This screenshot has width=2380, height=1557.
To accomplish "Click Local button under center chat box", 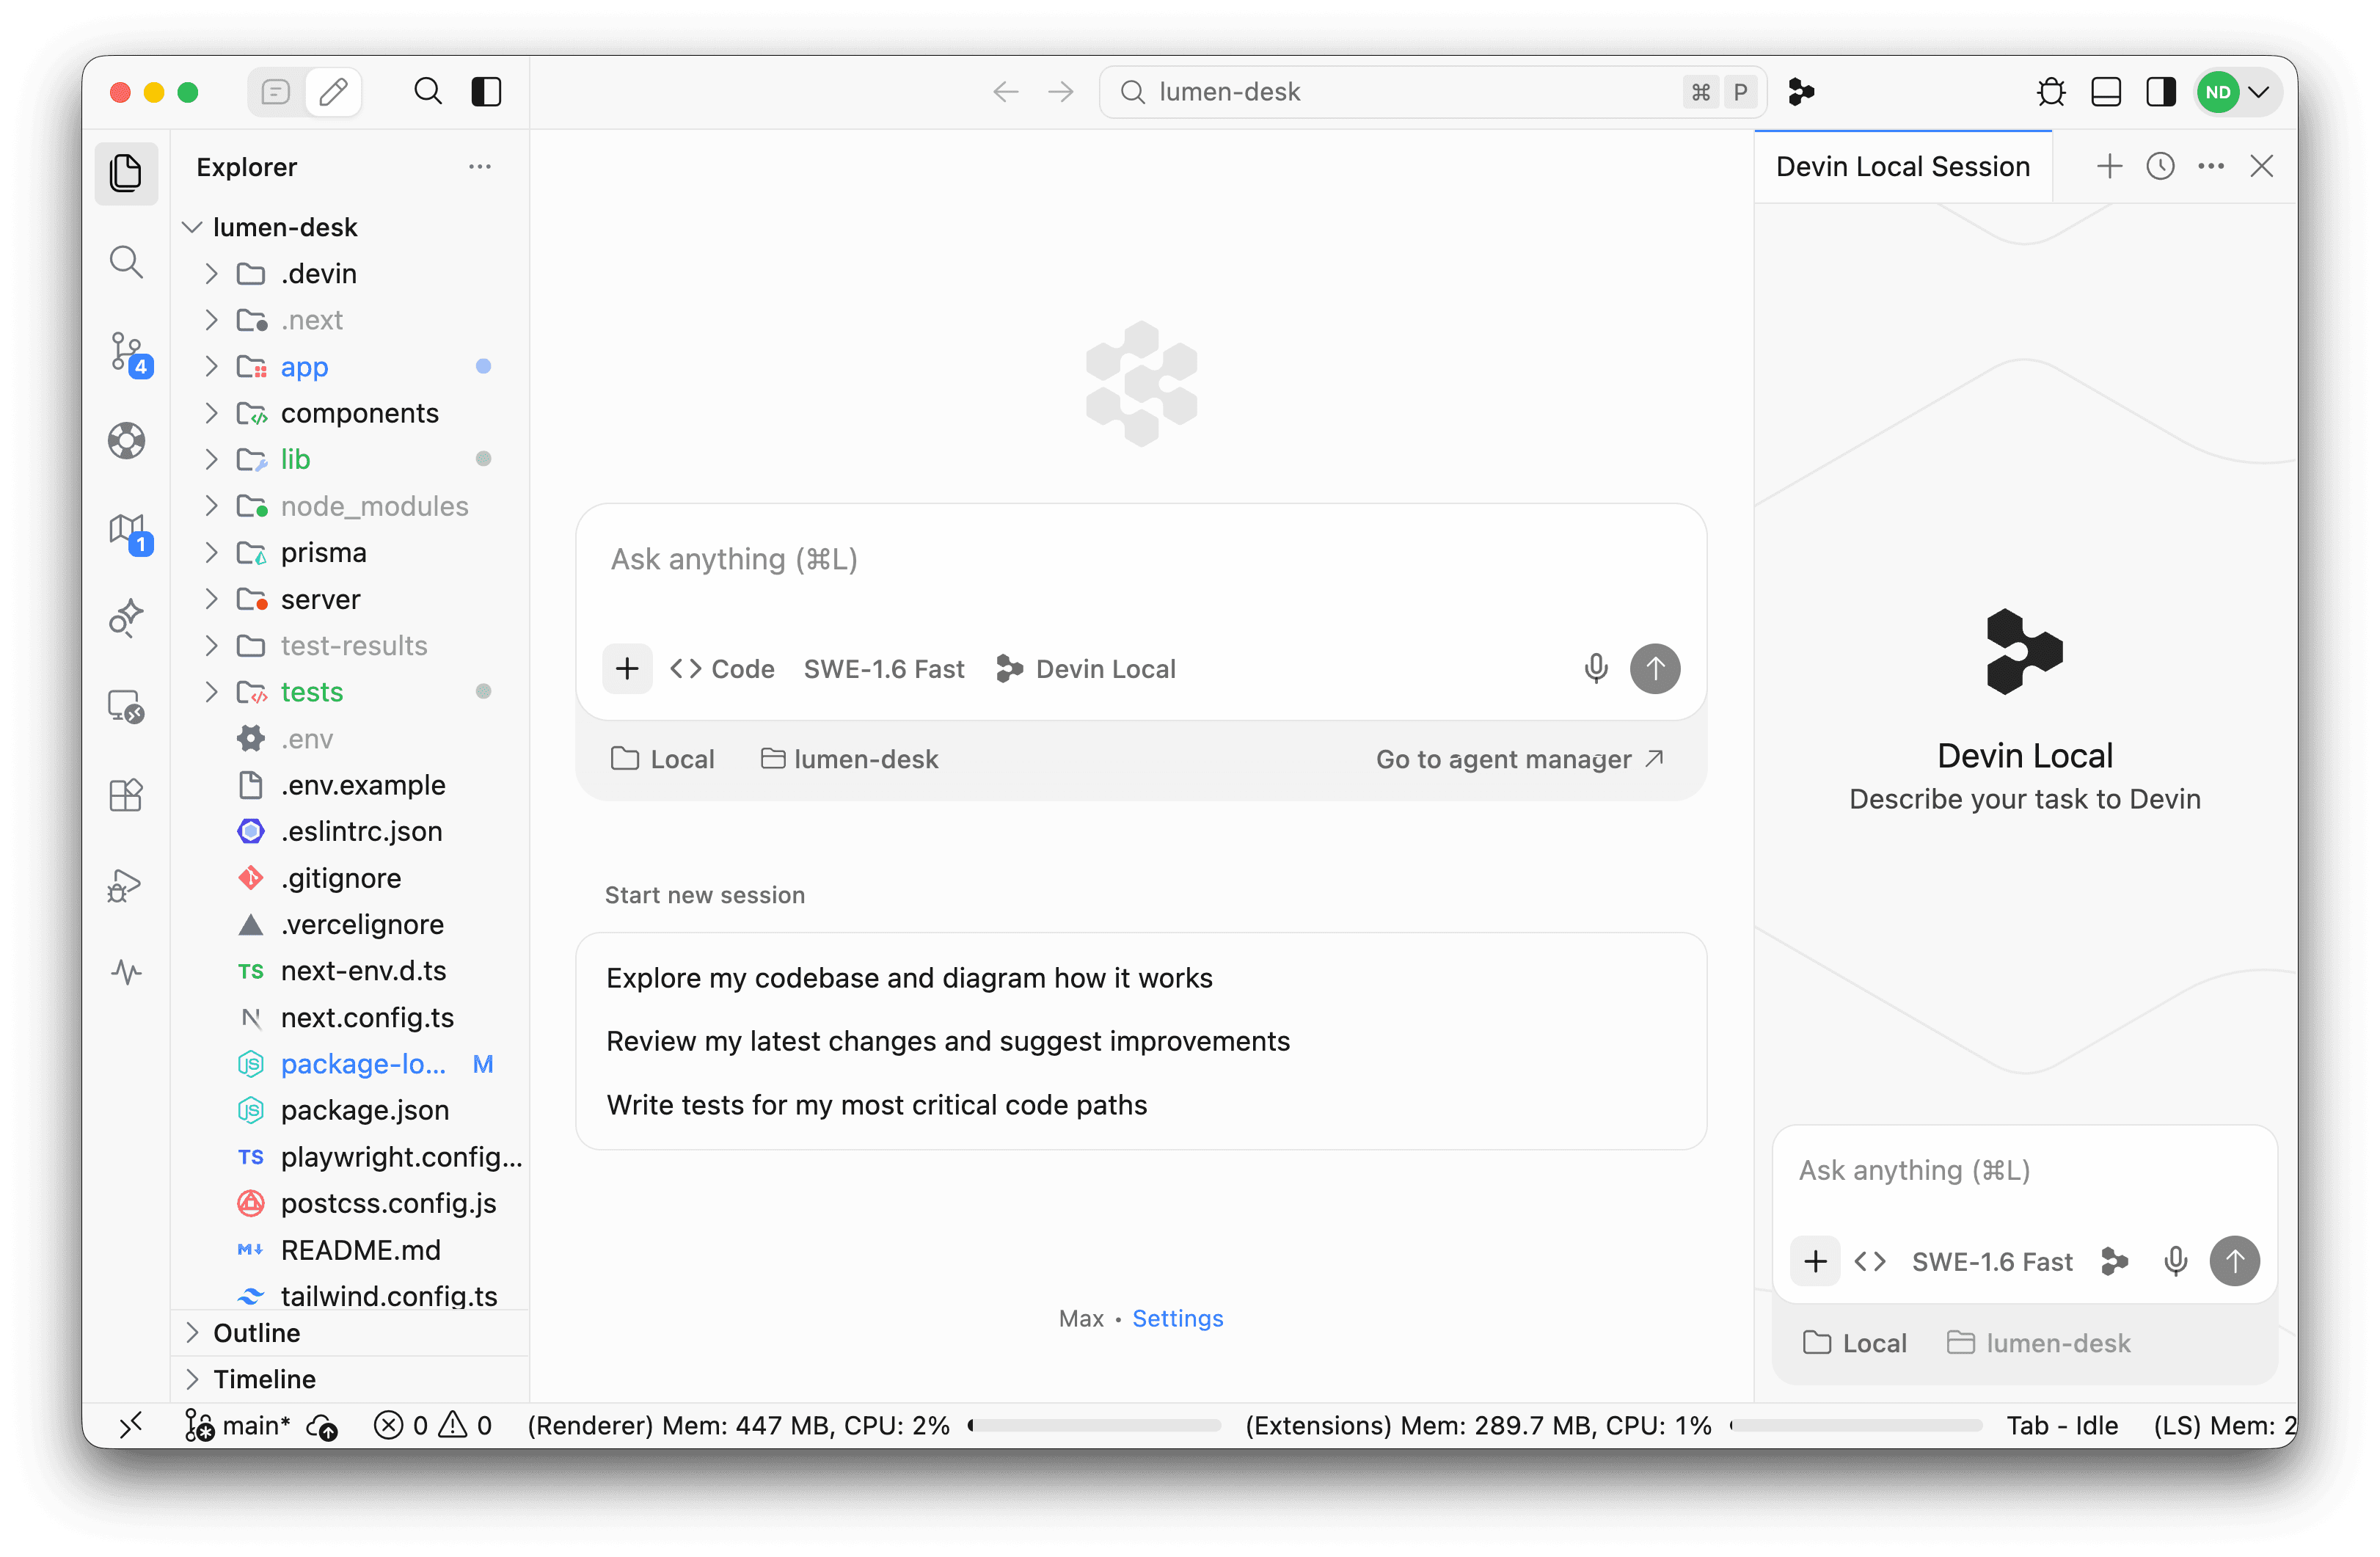I will coord(662,759).
